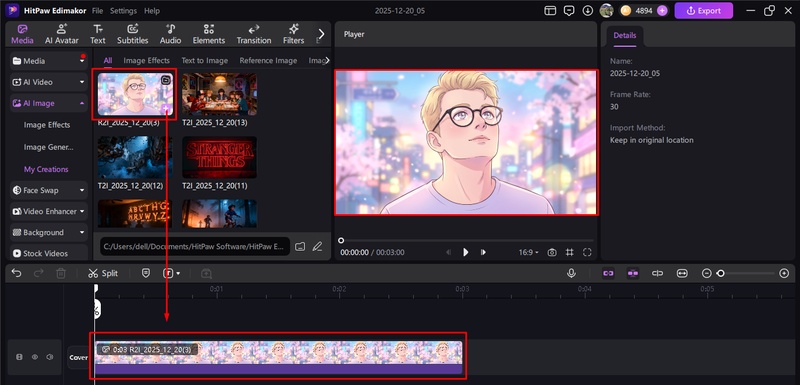The width and height of the screenshot is (800, 385).
Task: Show more creation filter tabs arrow
Action: 327,60
